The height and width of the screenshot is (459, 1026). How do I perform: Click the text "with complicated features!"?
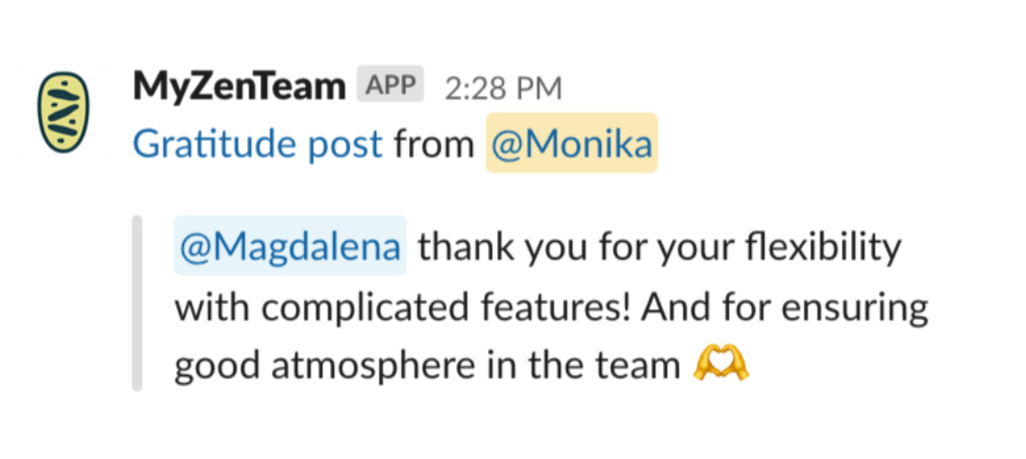pyautogui.click(x=402, y=307)
